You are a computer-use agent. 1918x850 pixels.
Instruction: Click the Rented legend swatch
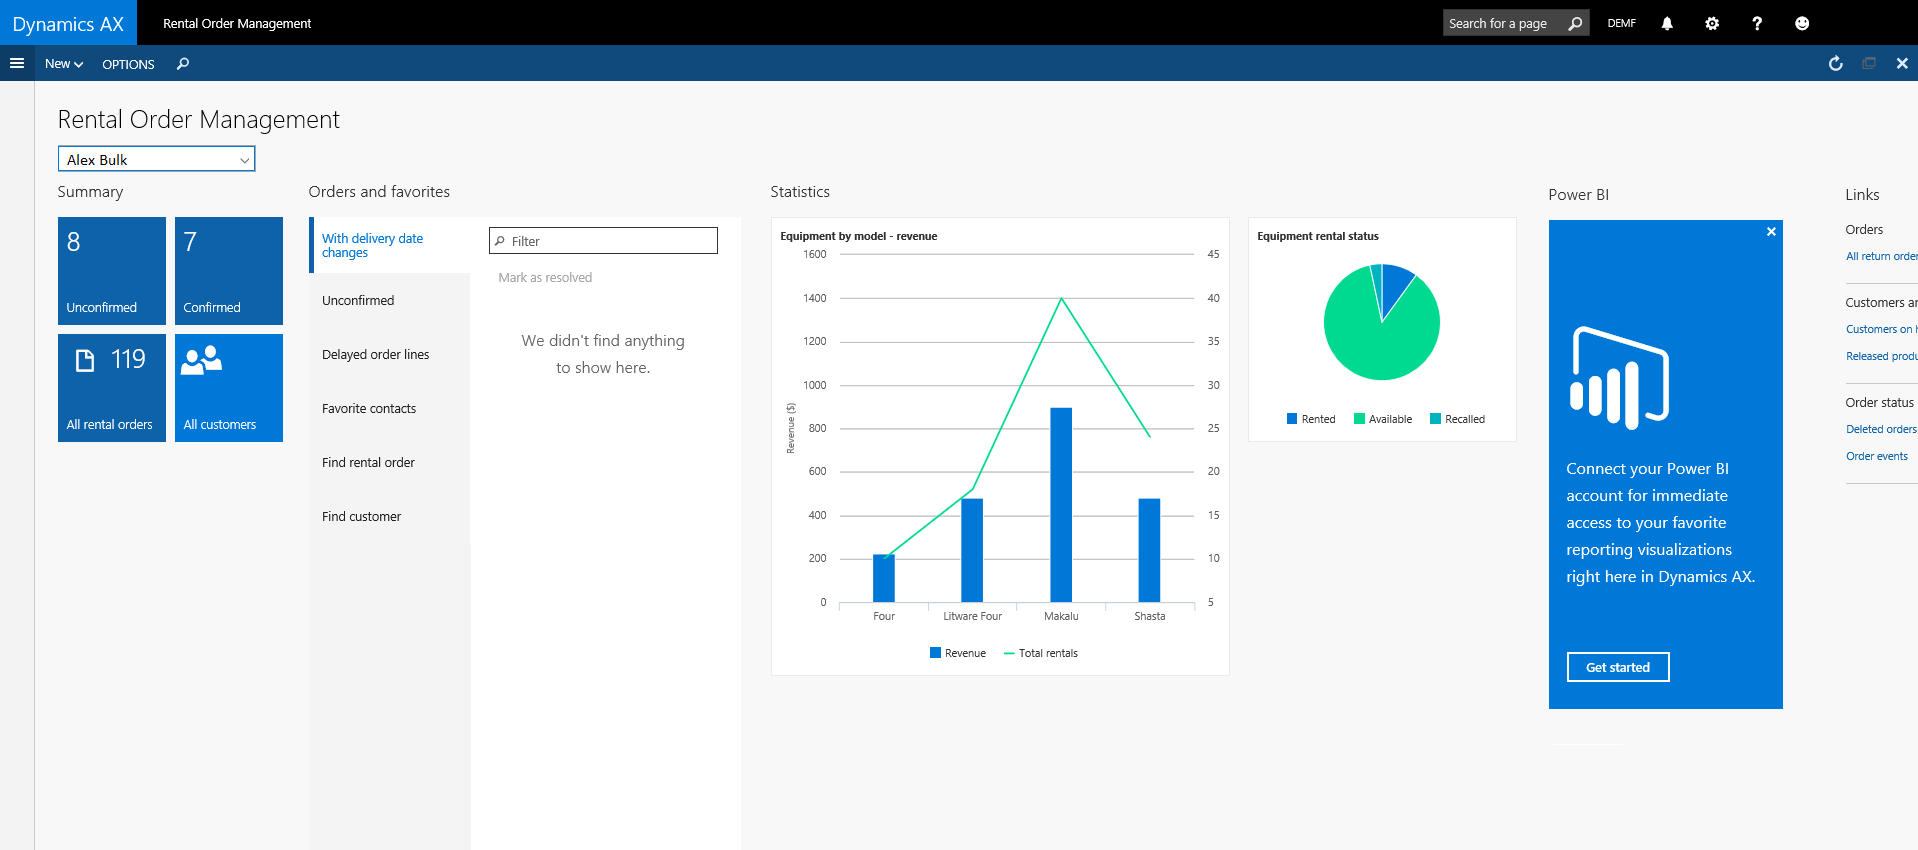[1292, 419]
